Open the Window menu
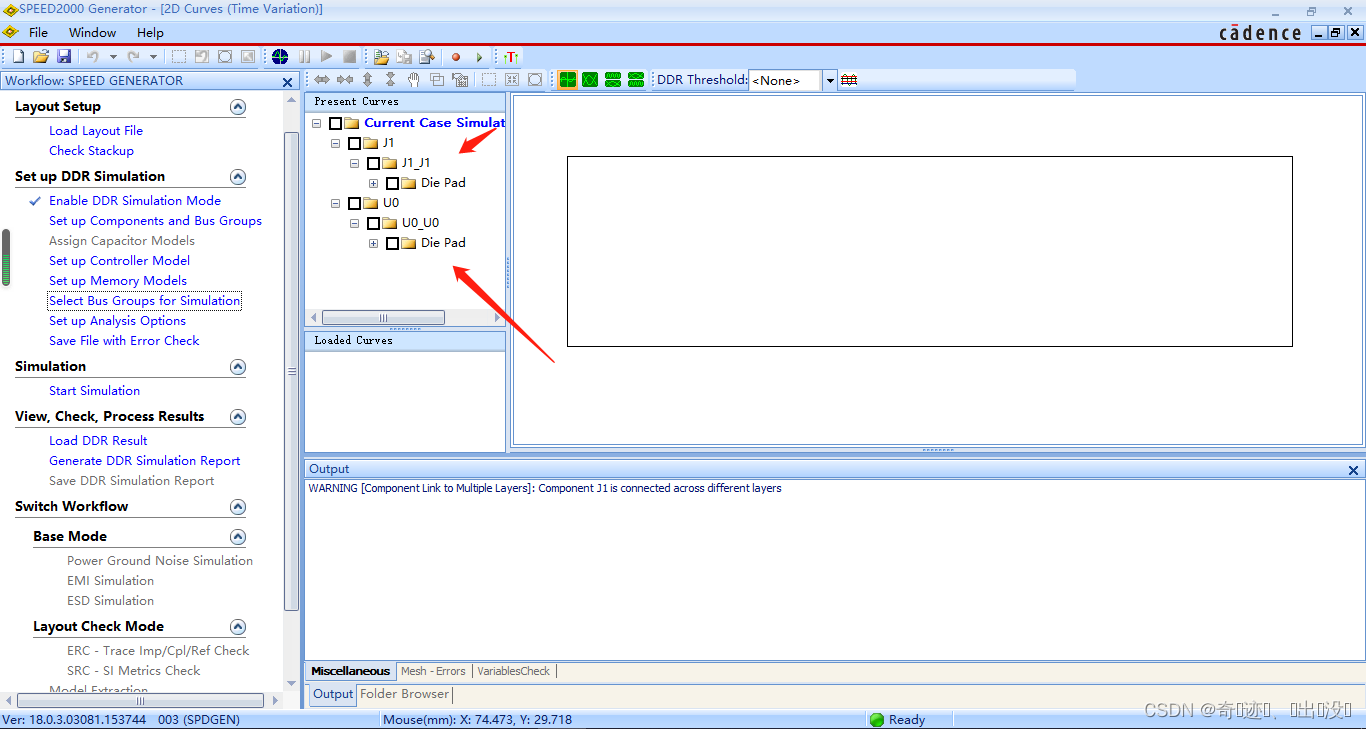 pos(92,32)
